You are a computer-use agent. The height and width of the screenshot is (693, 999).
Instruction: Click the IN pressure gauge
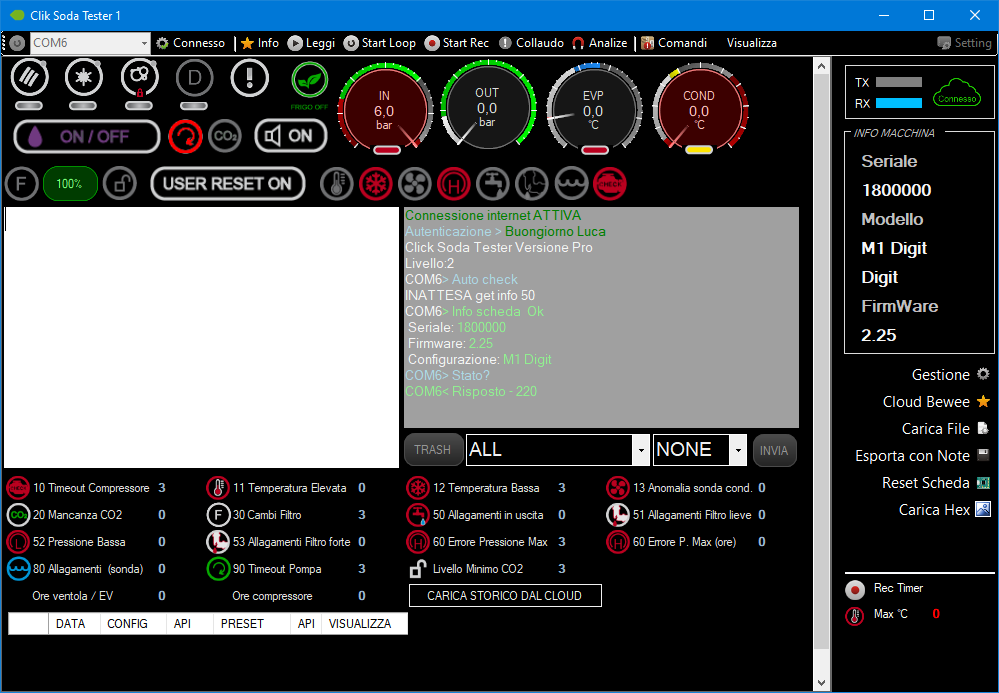point(384,109)
